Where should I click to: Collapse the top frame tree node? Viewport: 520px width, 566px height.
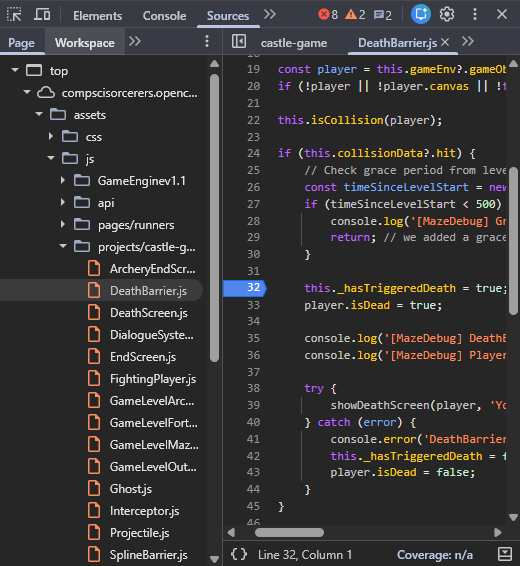[x=15, y=70]
